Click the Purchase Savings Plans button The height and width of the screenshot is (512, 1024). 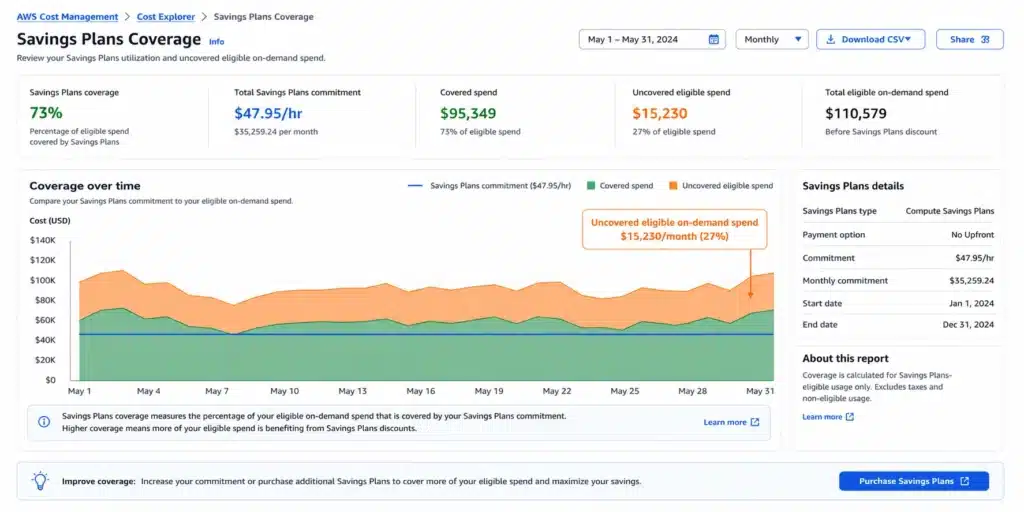[x=914, y=481]
